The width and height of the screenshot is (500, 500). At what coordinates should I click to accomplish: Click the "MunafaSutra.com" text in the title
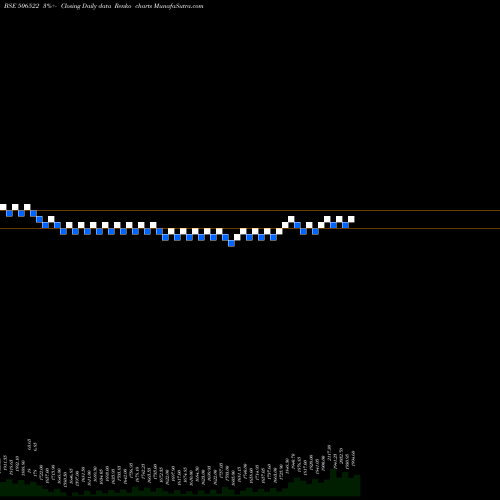[179, 6]
